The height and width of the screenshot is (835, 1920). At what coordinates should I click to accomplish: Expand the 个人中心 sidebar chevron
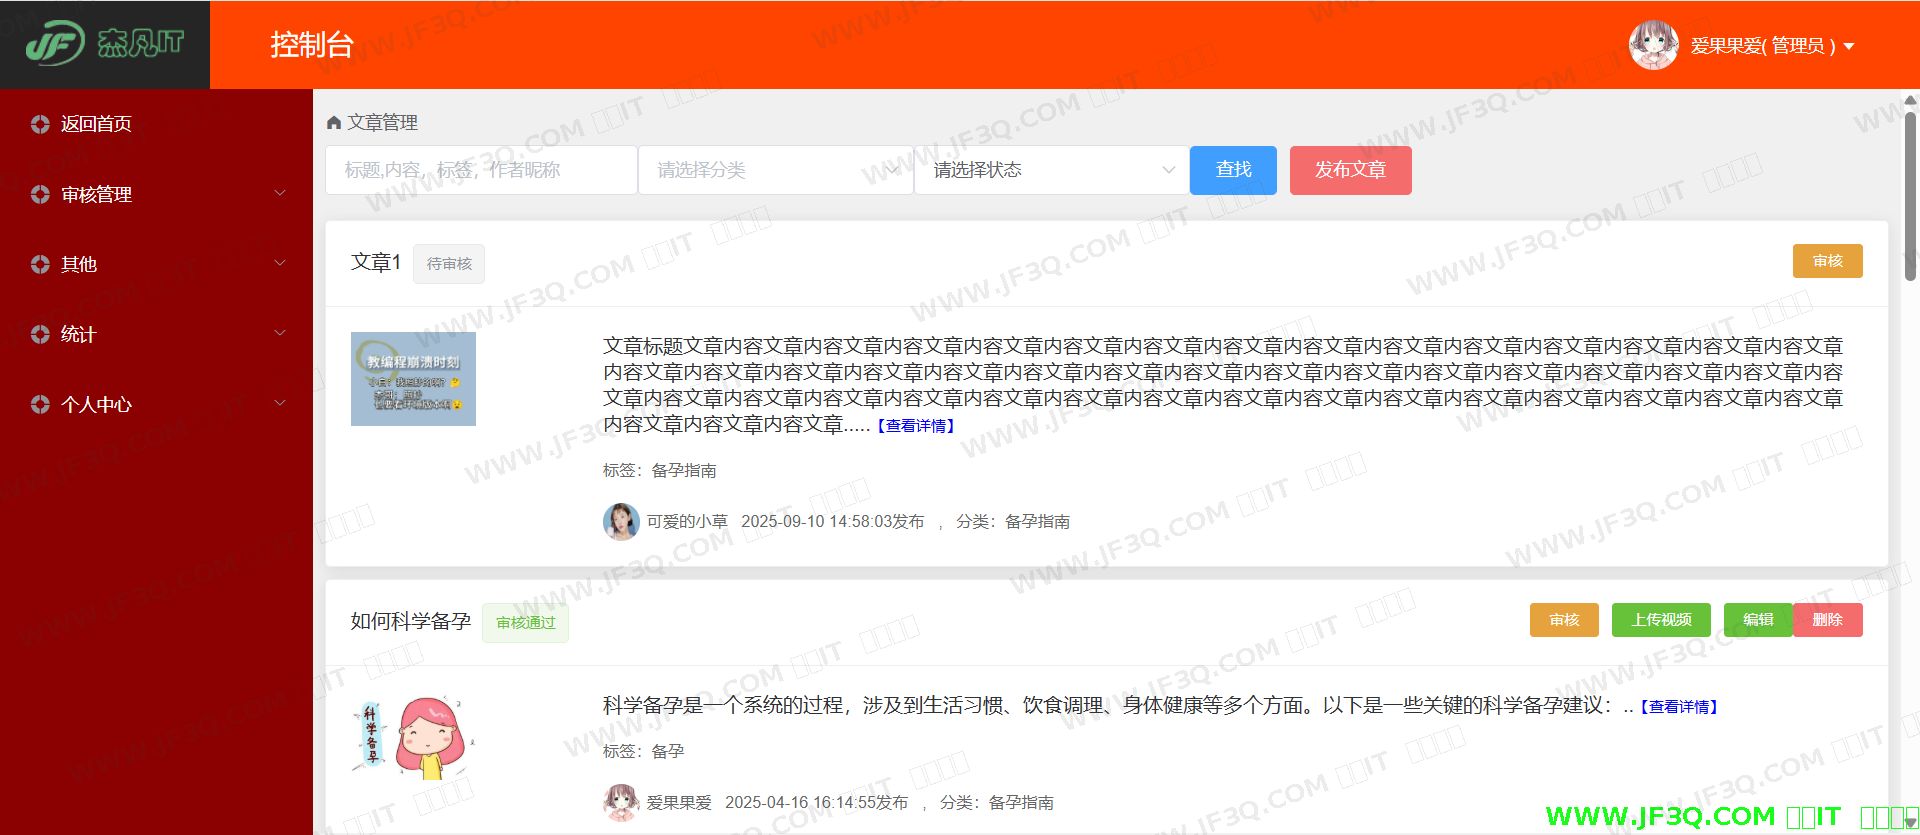coord(280,404)
